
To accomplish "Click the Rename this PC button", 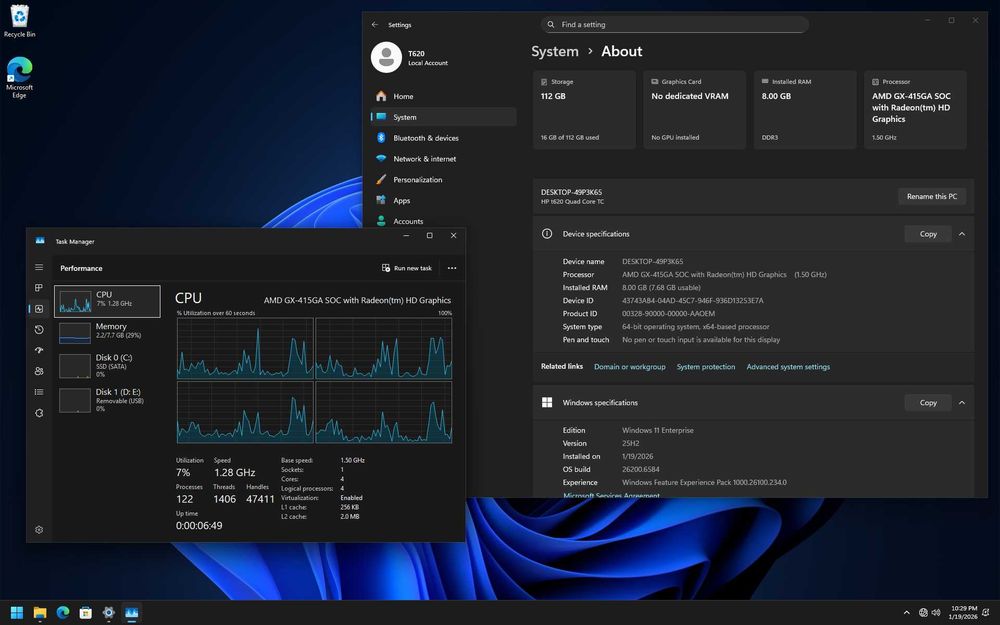I will coord(931,196).
